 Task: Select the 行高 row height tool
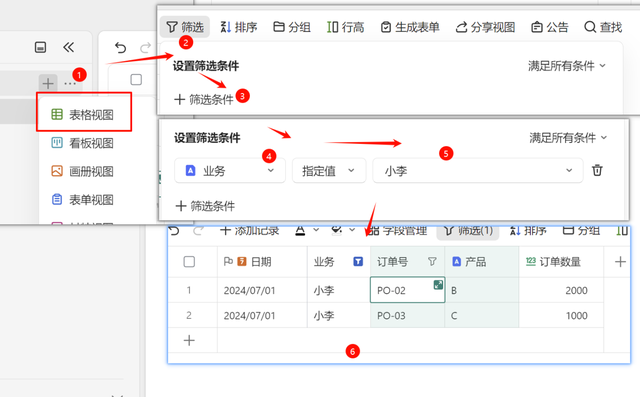(x=345, y=27)
